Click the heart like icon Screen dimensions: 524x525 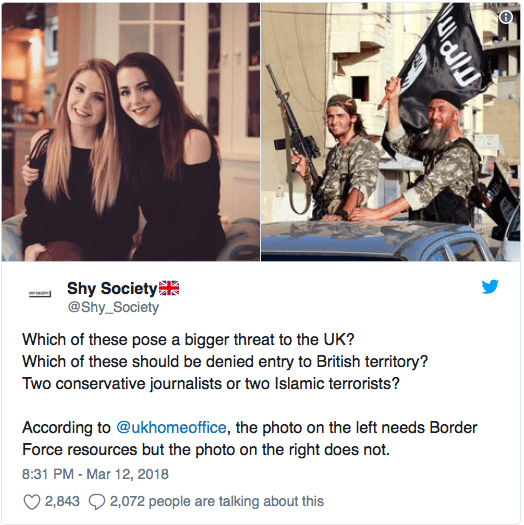click(x=32, y=502)
